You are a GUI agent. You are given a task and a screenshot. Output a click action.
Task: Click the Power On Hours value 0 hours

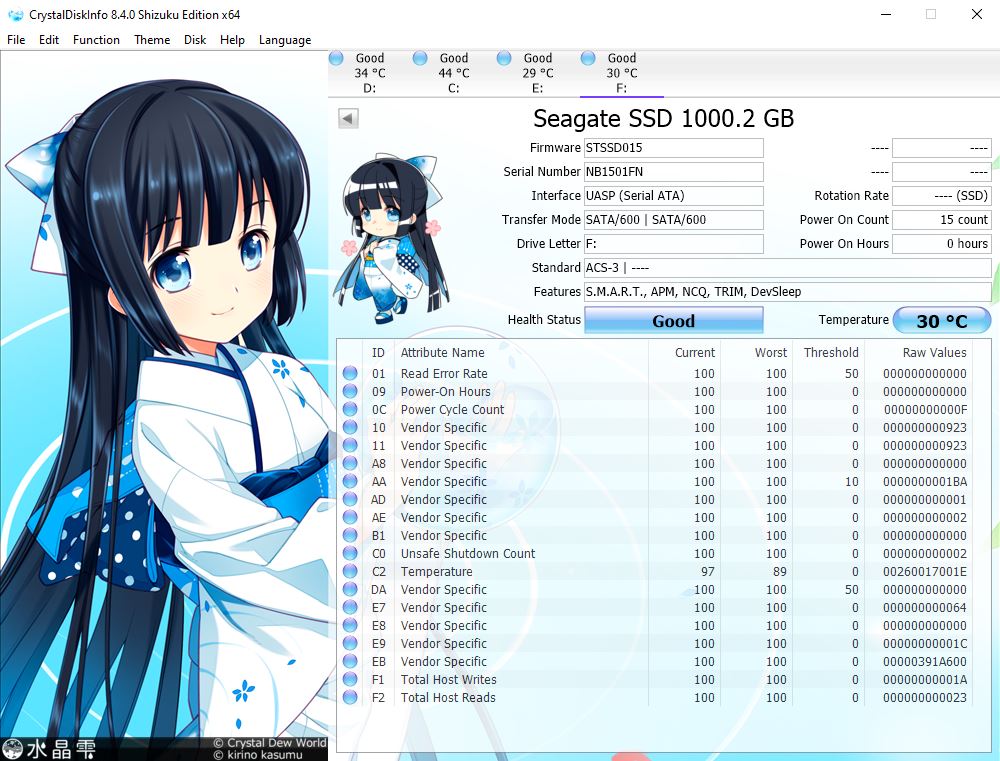941,244
